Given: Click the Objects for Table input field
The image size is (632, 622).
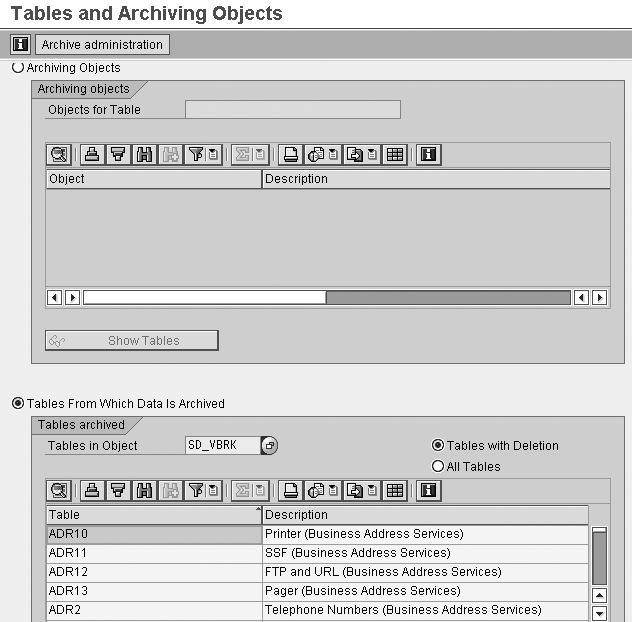Looking at the screenshot, I should point(293,110).
